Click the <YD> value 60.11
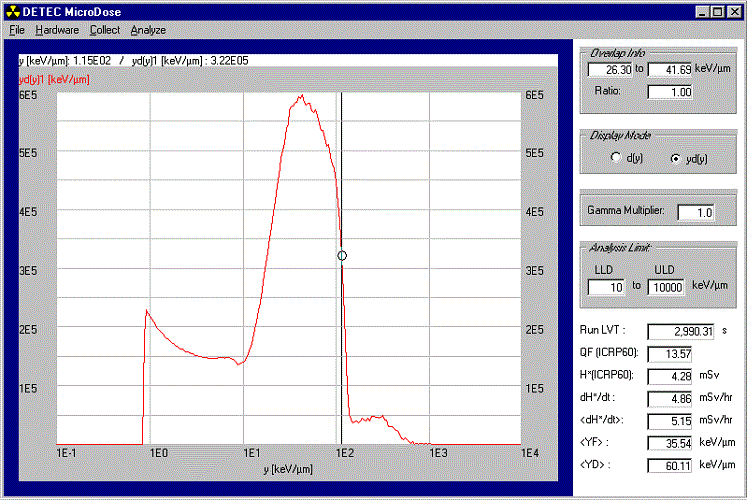The height and width of the screenshot is (500, 747). [x=670, y=466]
